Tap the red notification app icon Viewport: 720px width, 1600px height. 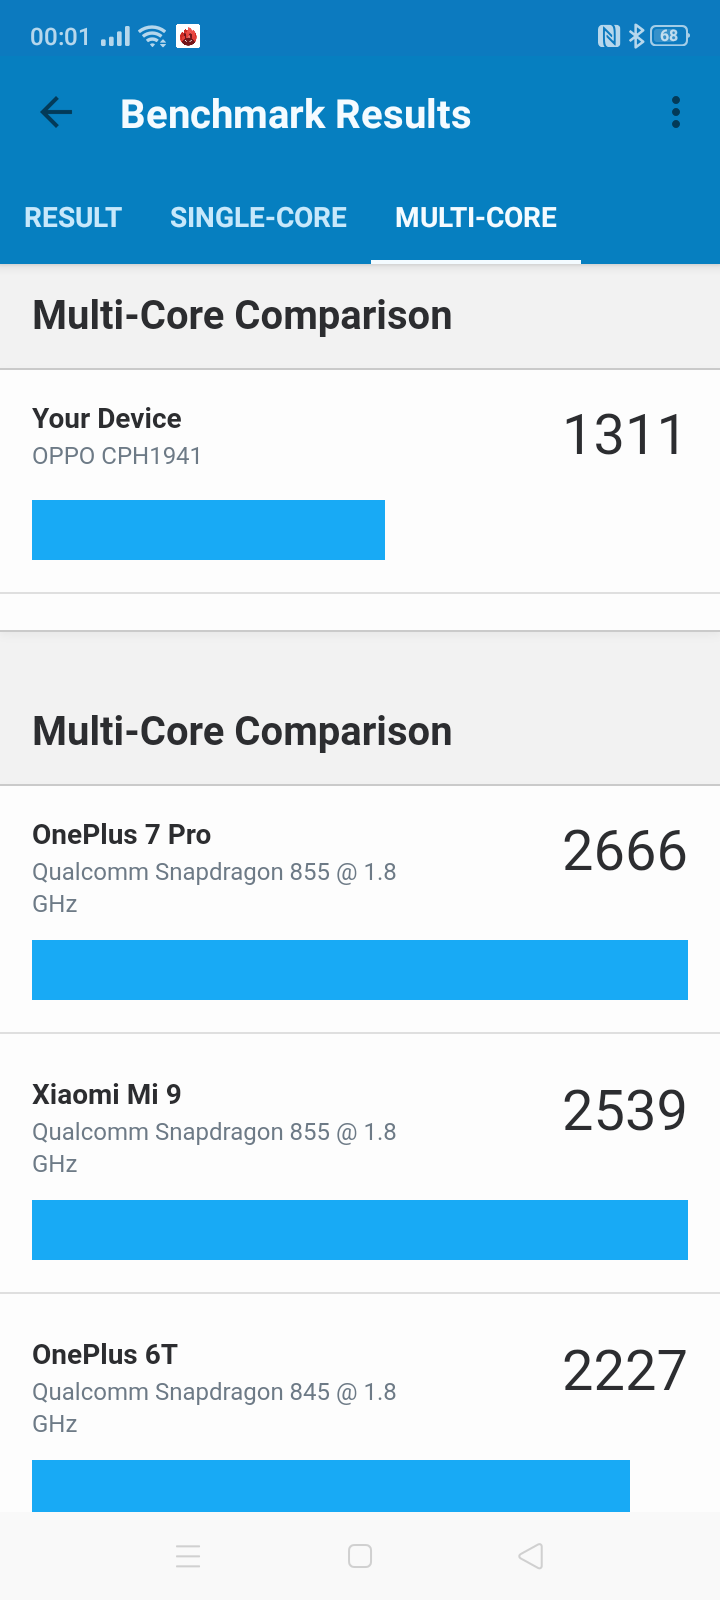pos(188,37)
